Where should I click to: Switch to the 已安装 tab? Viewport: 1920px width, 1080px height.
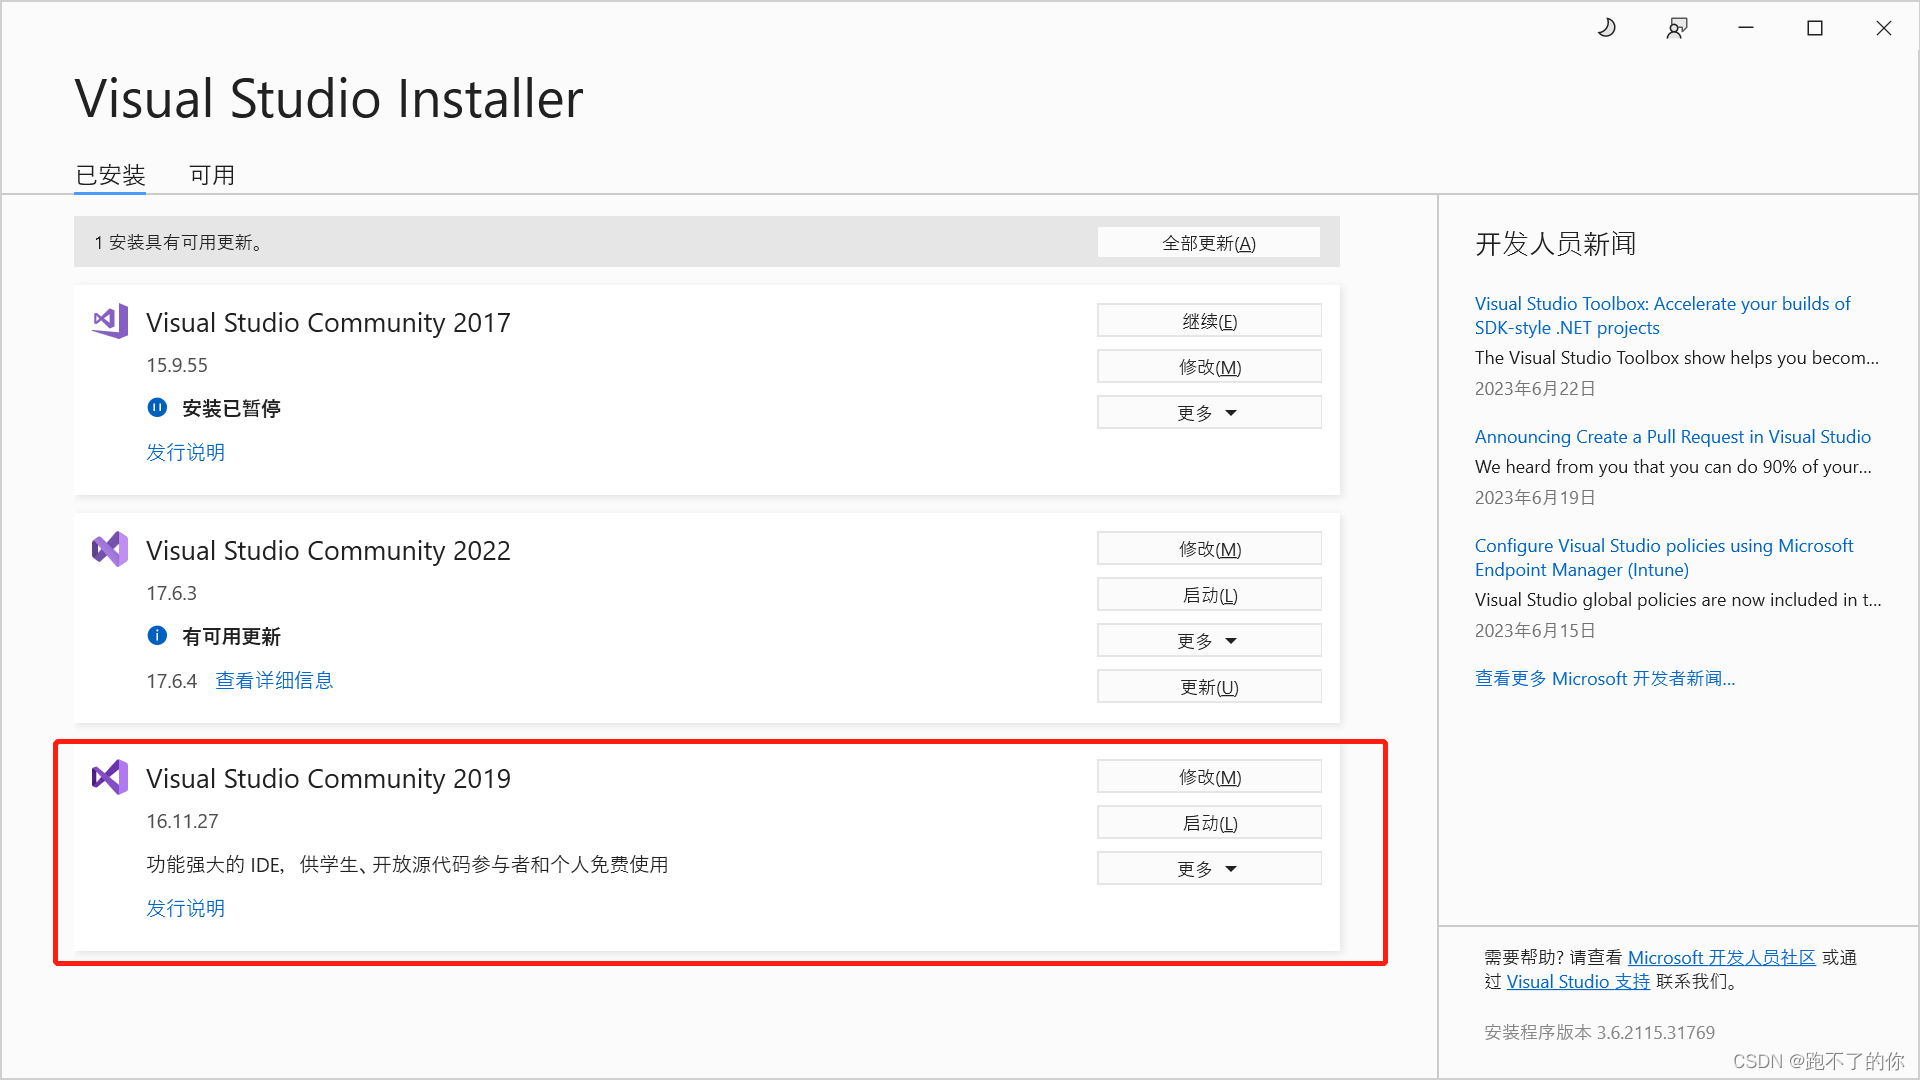(x=110, y=175)
